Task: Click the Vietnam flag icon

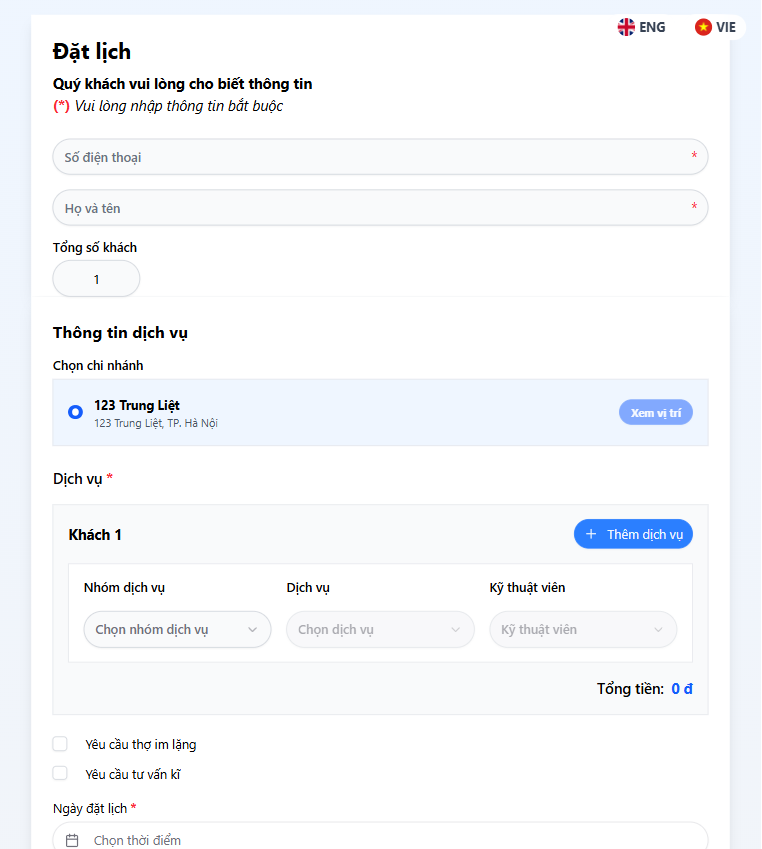Action: click(x=703, y=27)
